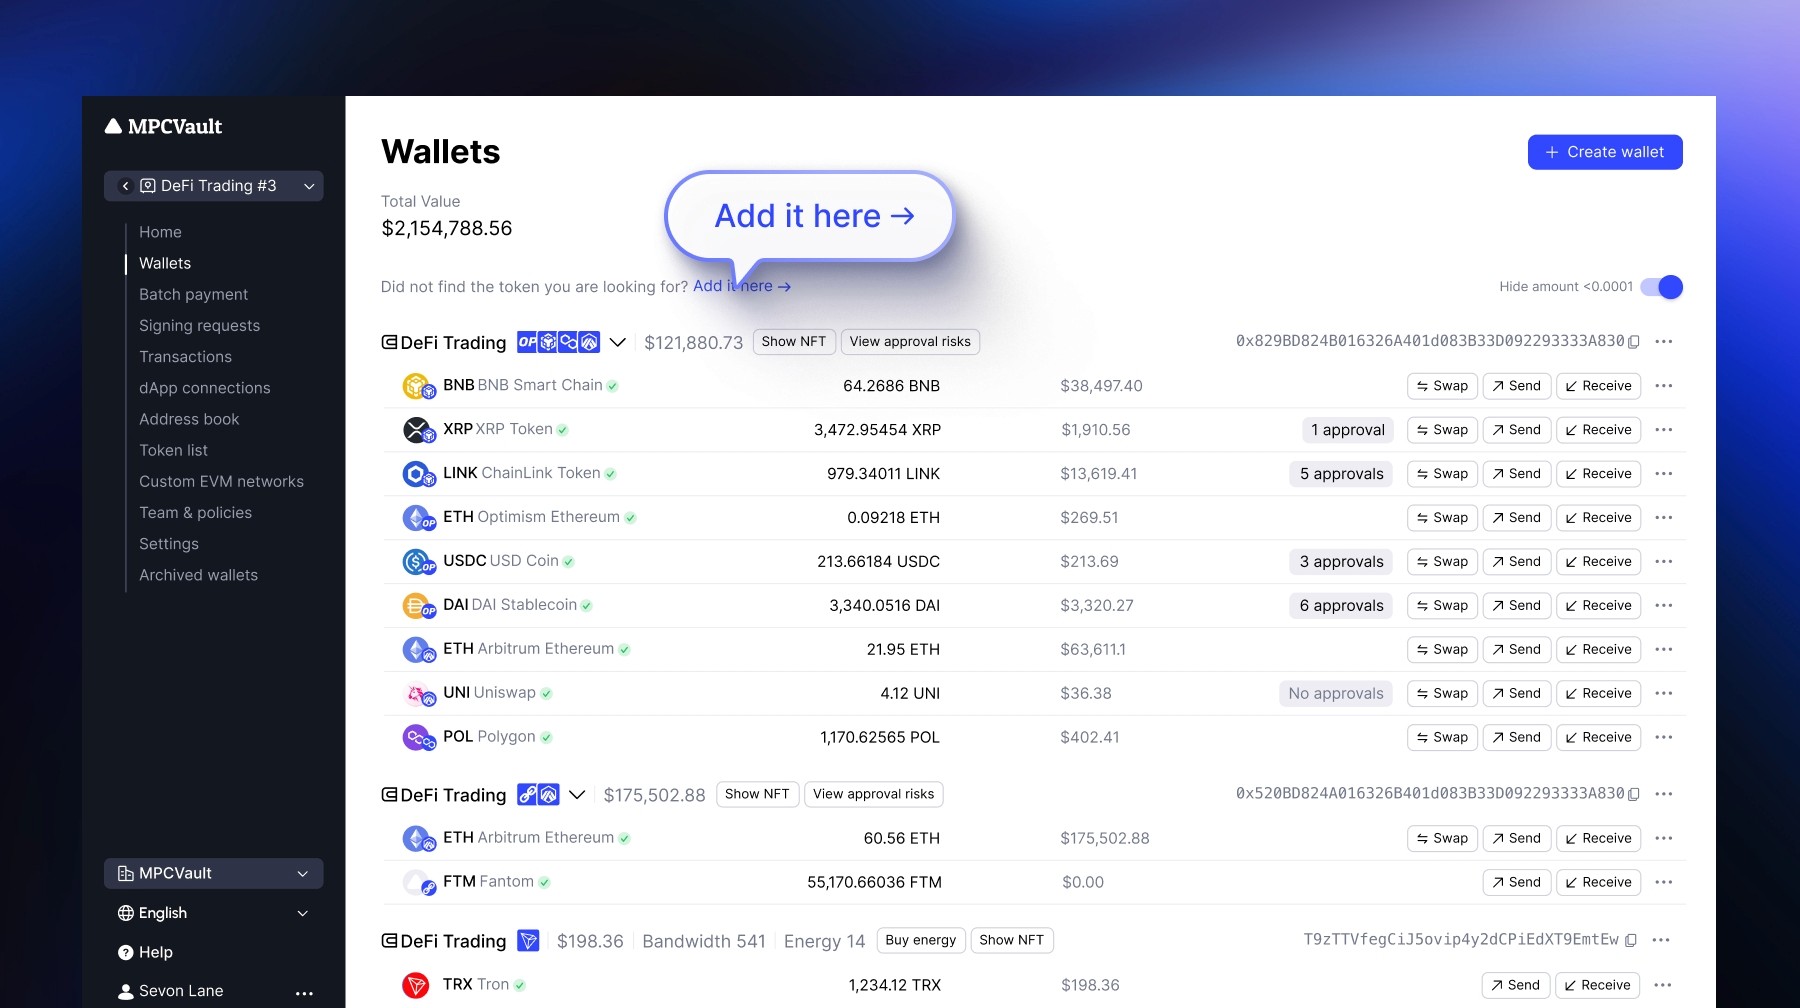Click the Create wallet button
Viewport: 1800px width, 1008px height.
[1605, 152]
